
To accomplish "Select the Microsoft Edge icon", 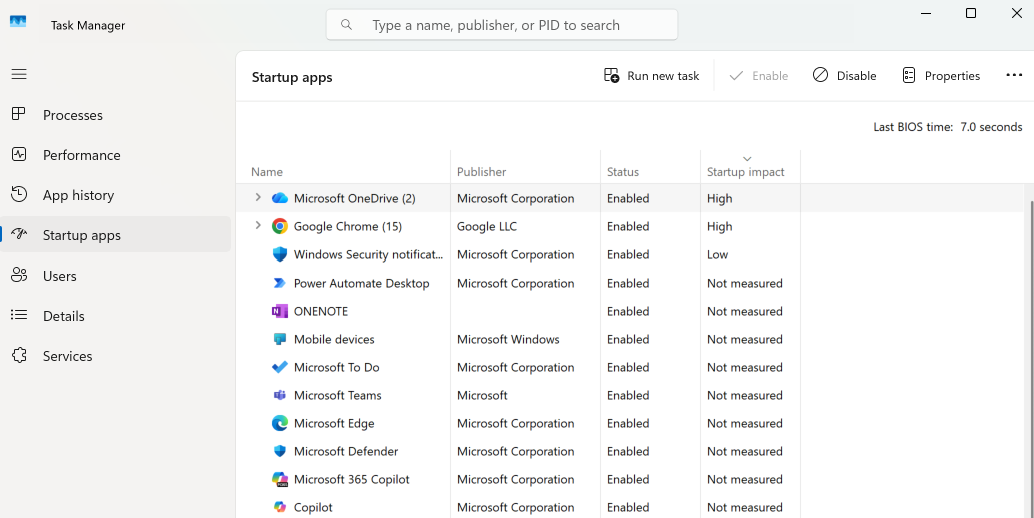I will 280,423.
